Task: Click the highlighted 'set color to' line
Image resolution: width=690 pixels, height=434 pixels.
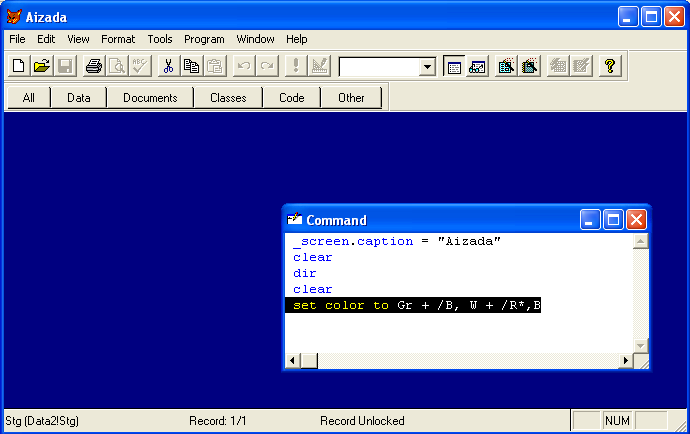Action: tap(413, 305)
